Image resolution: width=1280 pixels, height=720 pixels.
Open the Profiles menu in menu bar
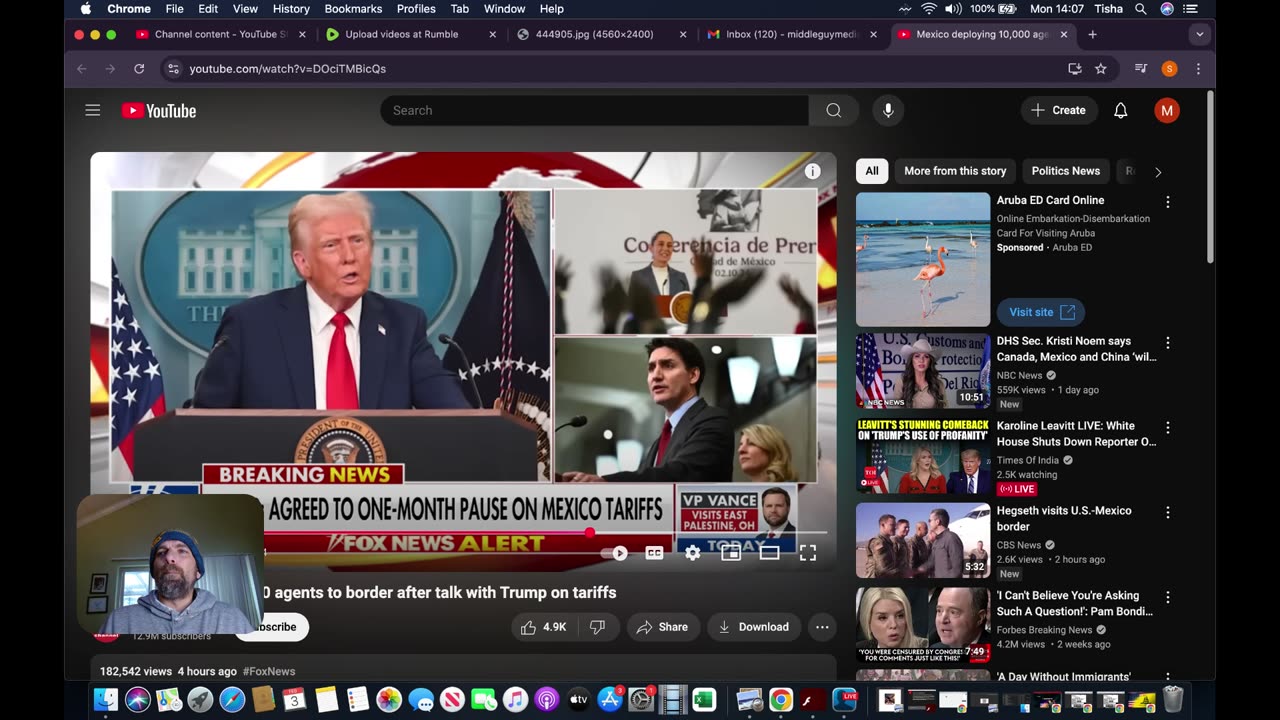click(x=416, y=8)
